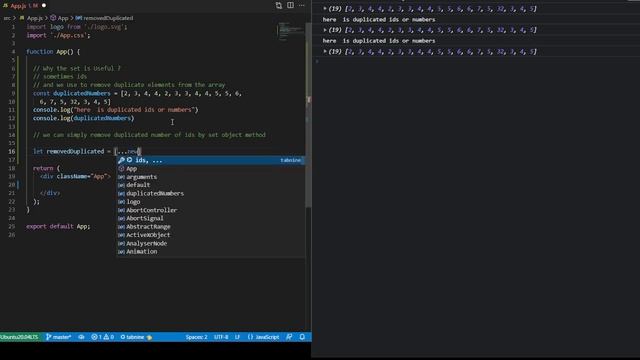
Task: Expand the third (19) array in the console
Action: [x=325, y=51]
